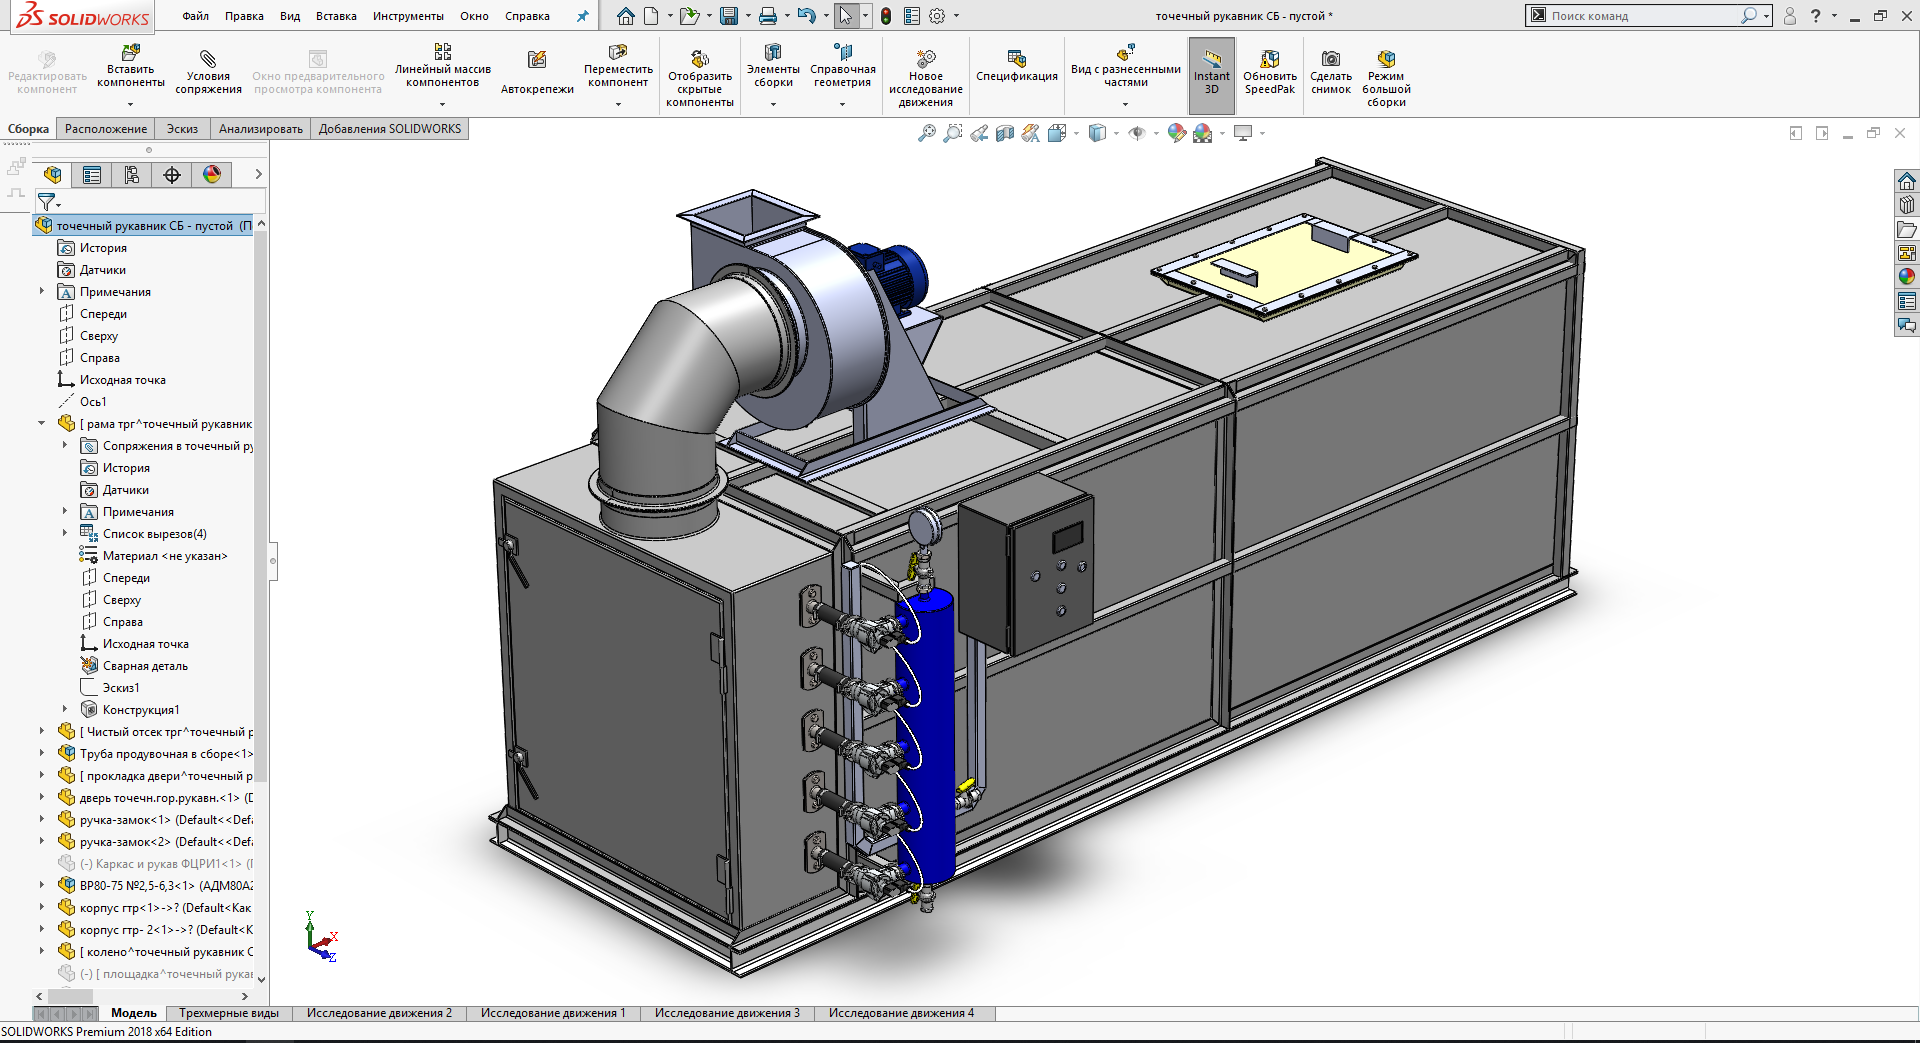Click the Трехмерные виды bottom tab
This screenshot has height=1043, width=1920.
tap(229, 1013)
